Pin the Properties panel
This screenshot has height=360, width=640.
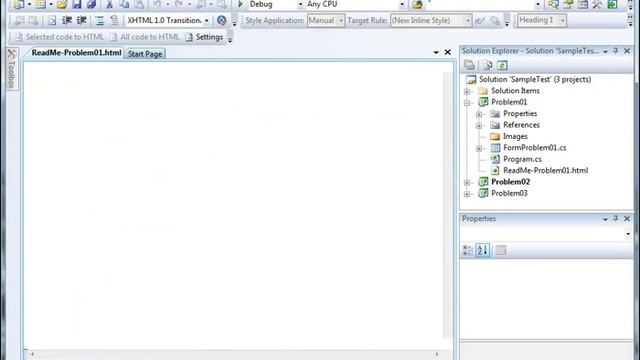(x=616, y=218)
